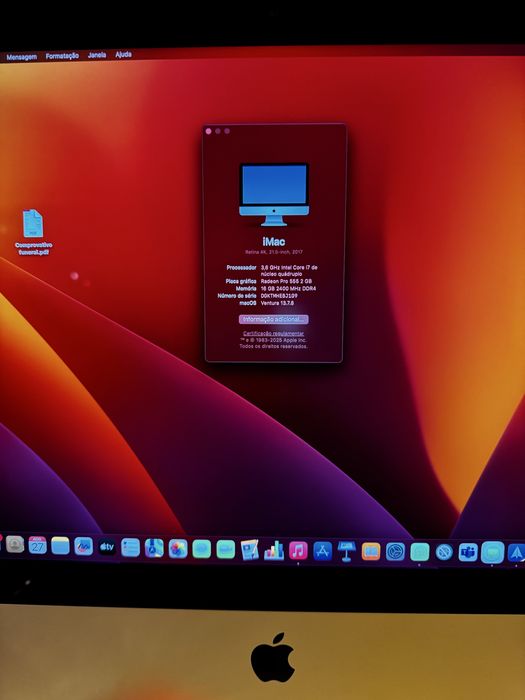This screenshot has width=525, height=700.
Task: Click the Processador label
Action: pos(241,267)
